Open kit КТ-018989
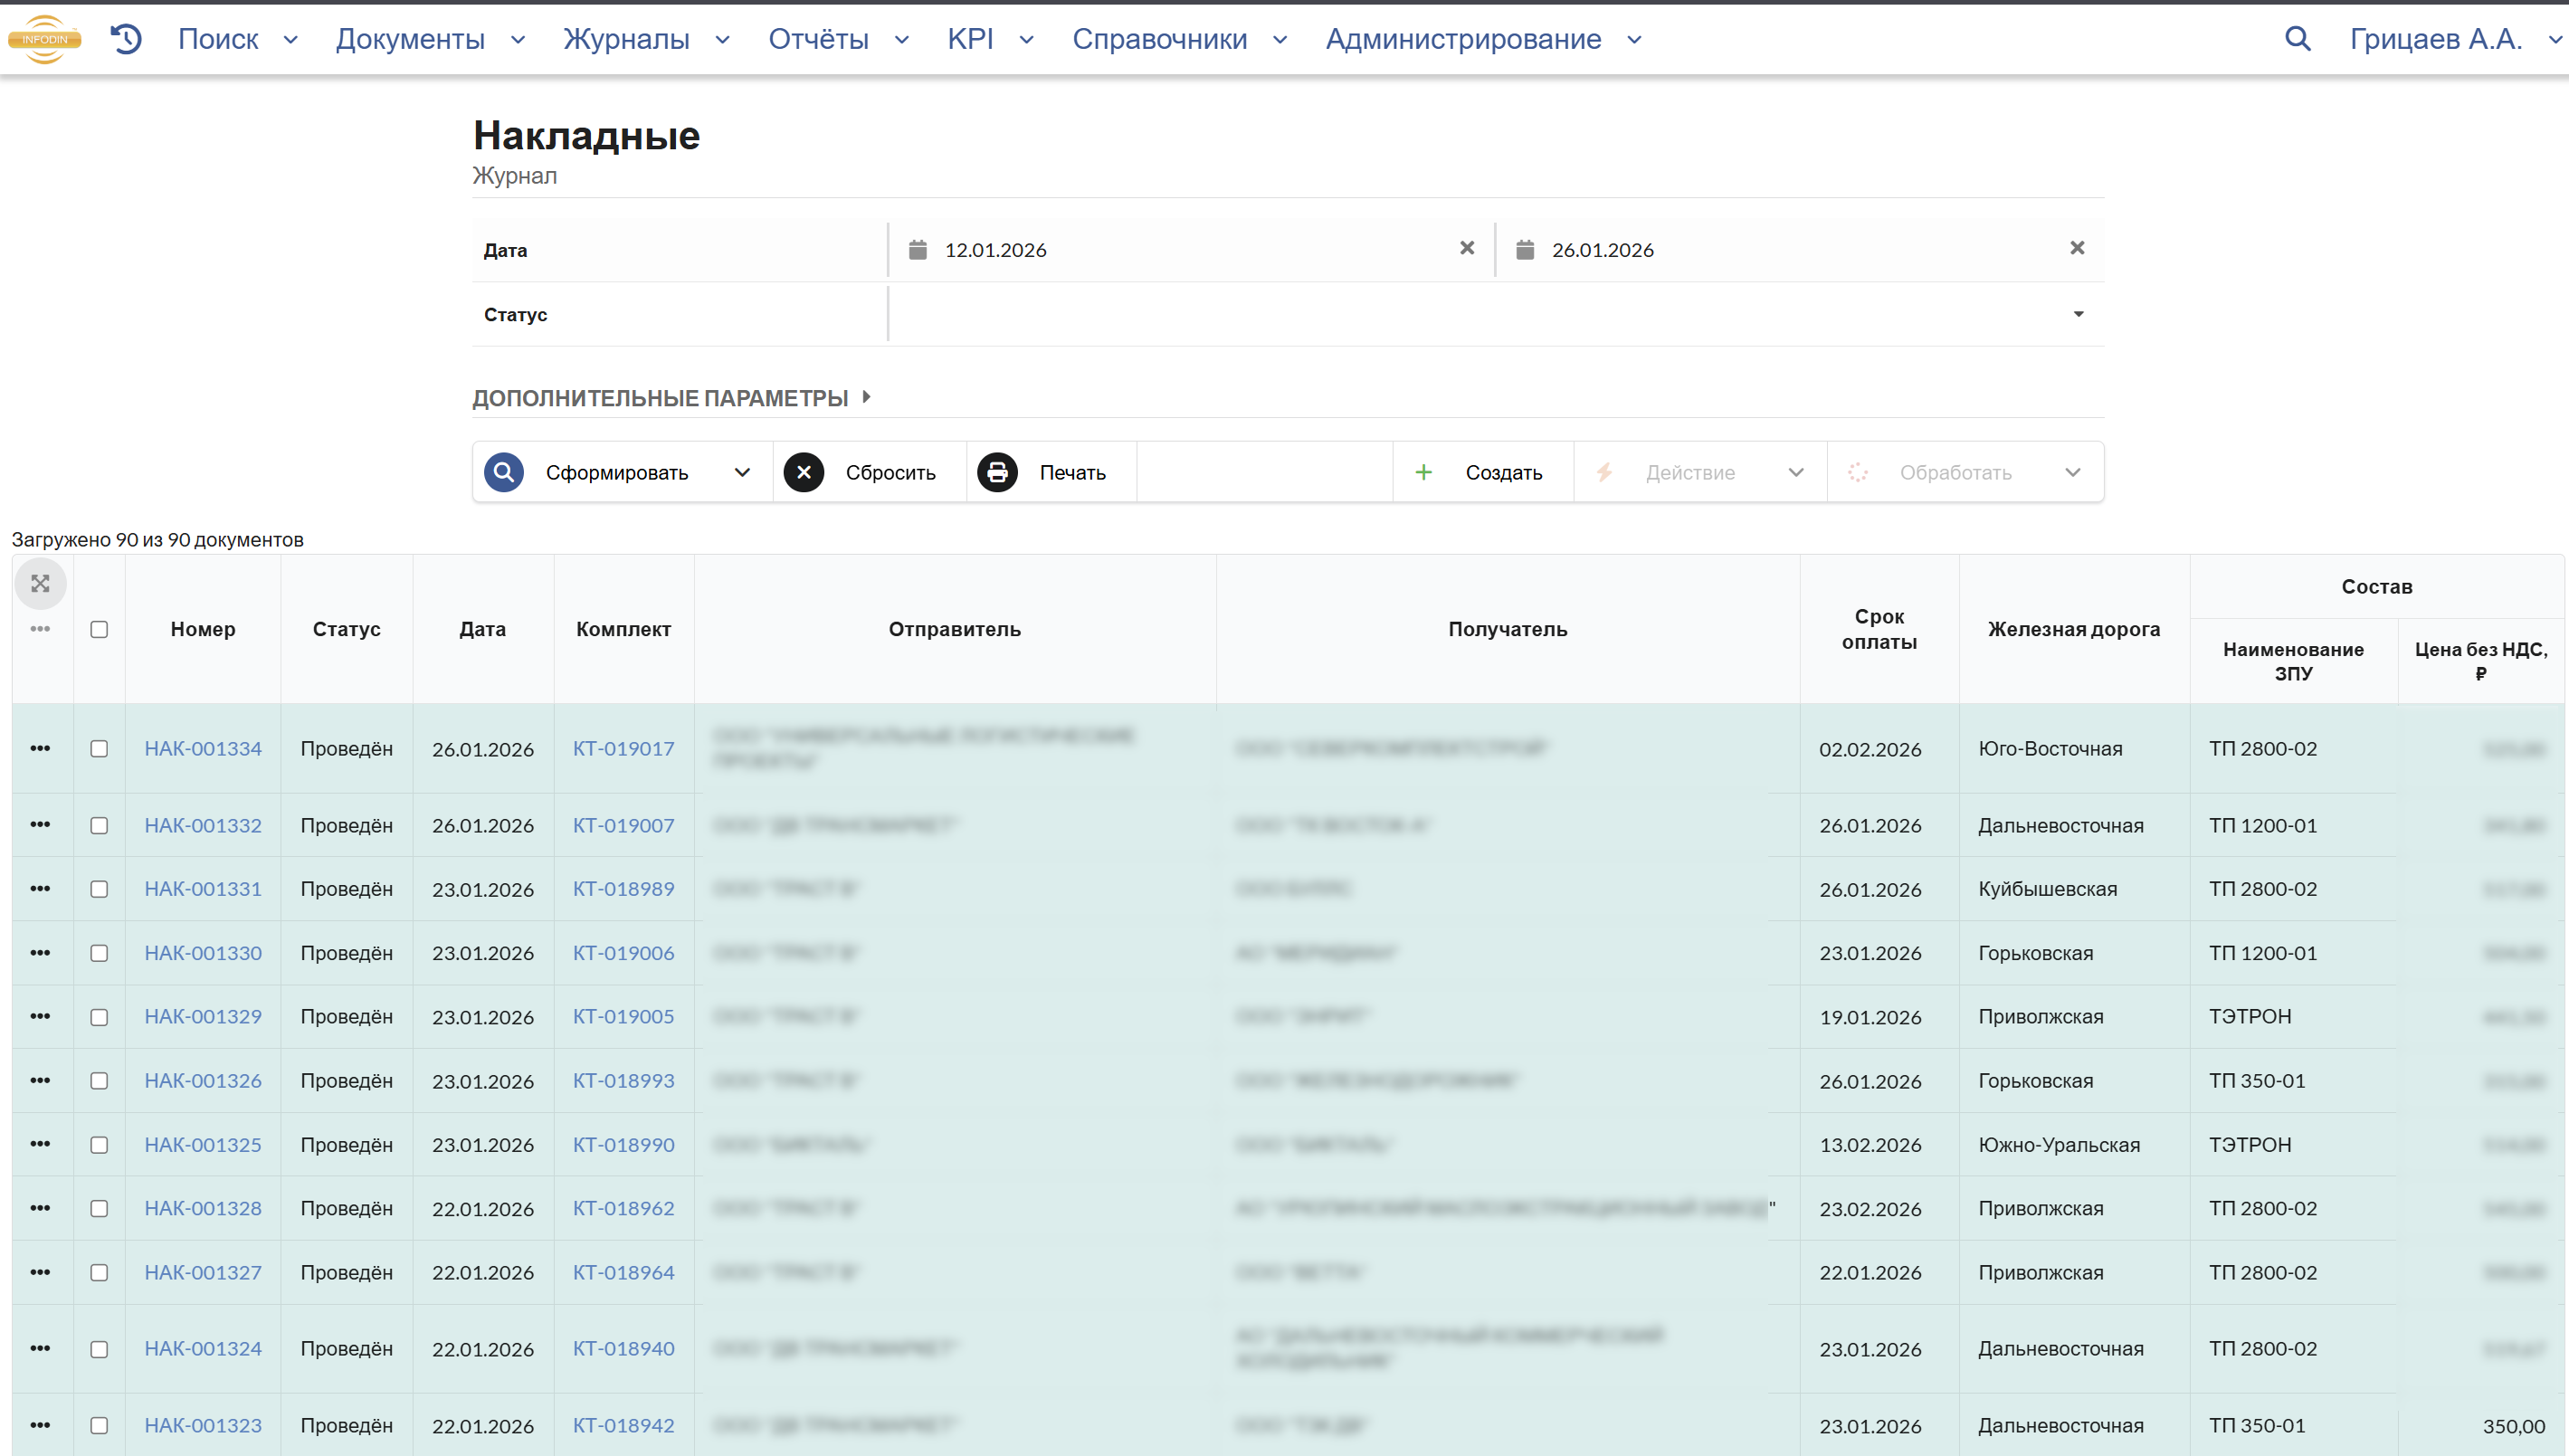This screenshot has width=2569, height=1456. tap(623, 888)
